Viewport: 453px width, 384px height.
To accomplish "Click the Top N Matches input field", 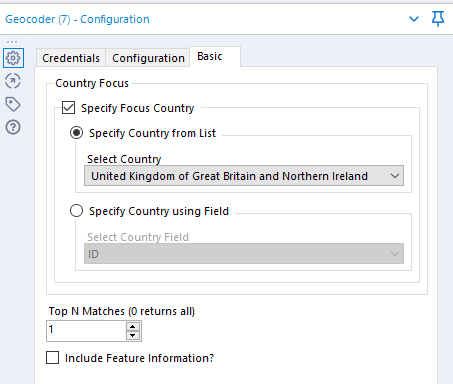I will [x=86, y=331].
